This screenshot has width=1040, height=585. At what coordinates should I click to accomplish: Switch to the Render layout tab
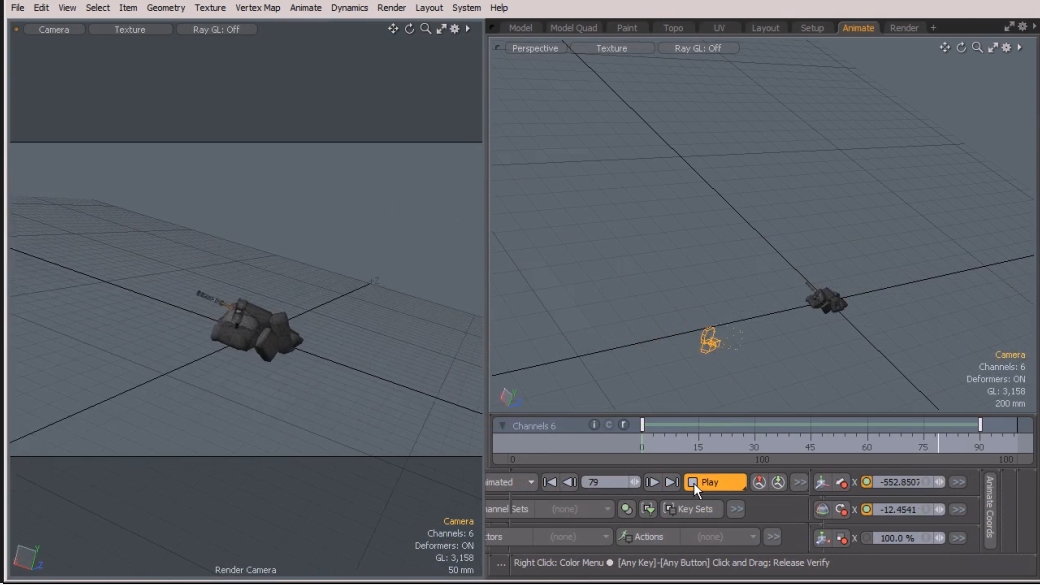(904, 28)
